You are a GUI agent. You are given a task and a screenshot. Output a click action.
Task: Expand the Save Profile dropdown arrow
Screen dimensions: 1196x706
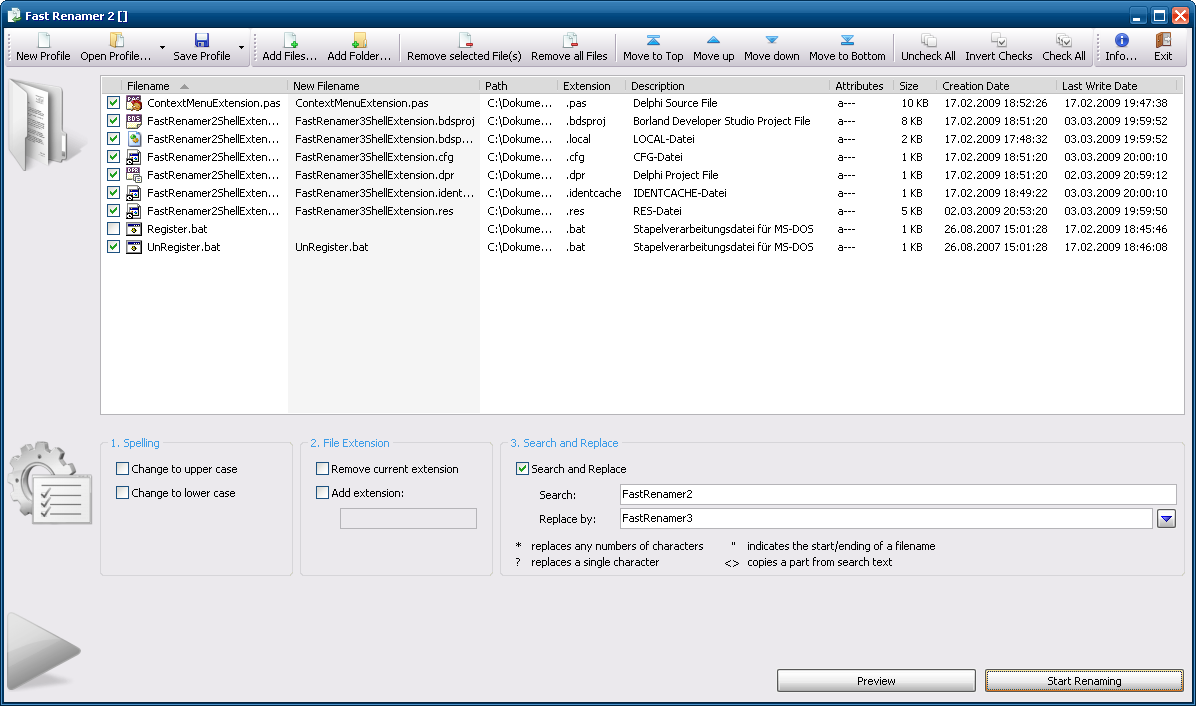click(241, 48)
